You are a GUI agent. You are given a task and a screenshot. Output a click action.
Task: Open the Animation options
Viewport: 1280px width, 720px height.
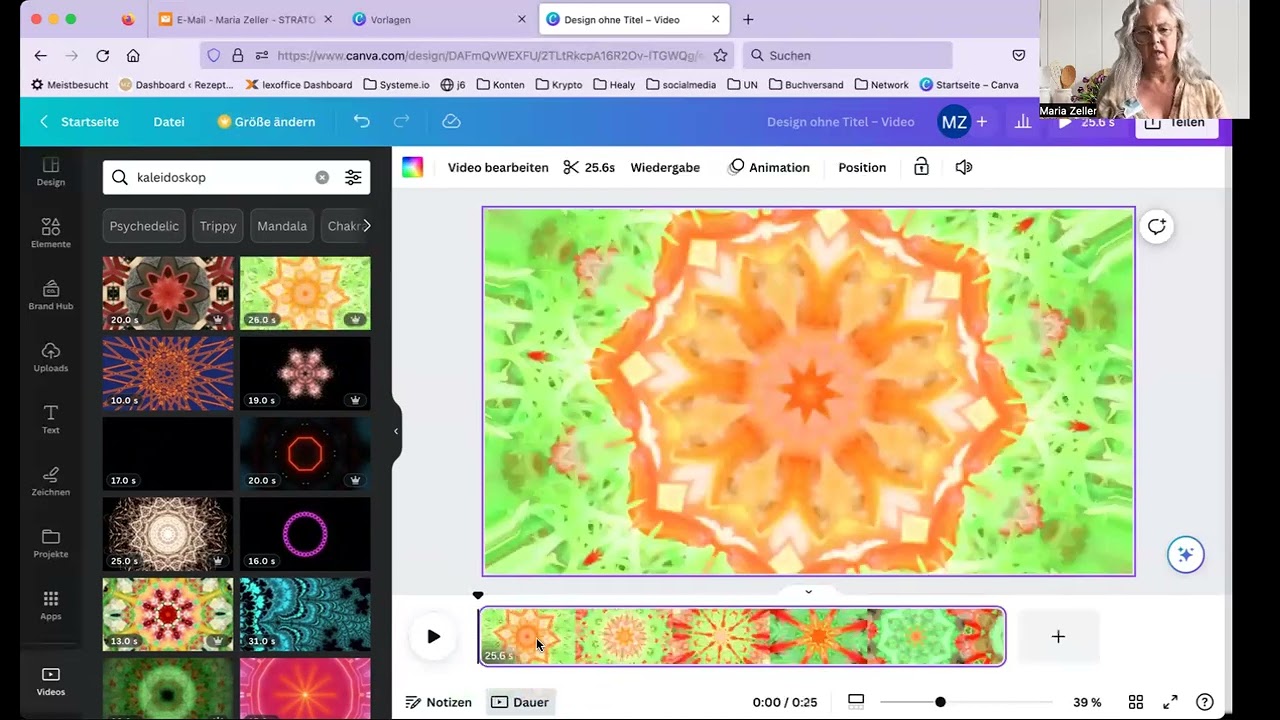click(769, 167)
